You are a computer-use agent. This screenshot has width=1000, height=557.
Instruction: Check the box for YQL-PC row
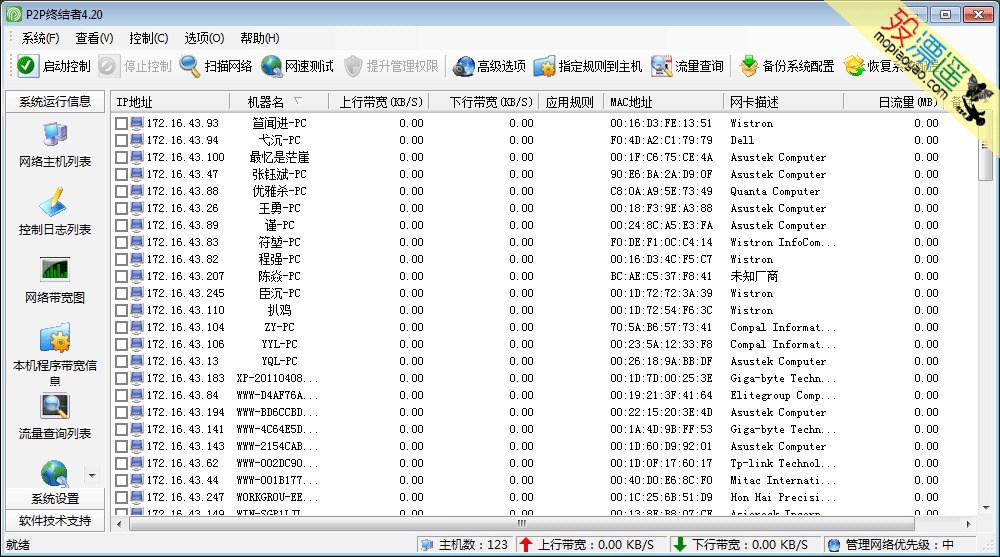[x=121, y=361]
